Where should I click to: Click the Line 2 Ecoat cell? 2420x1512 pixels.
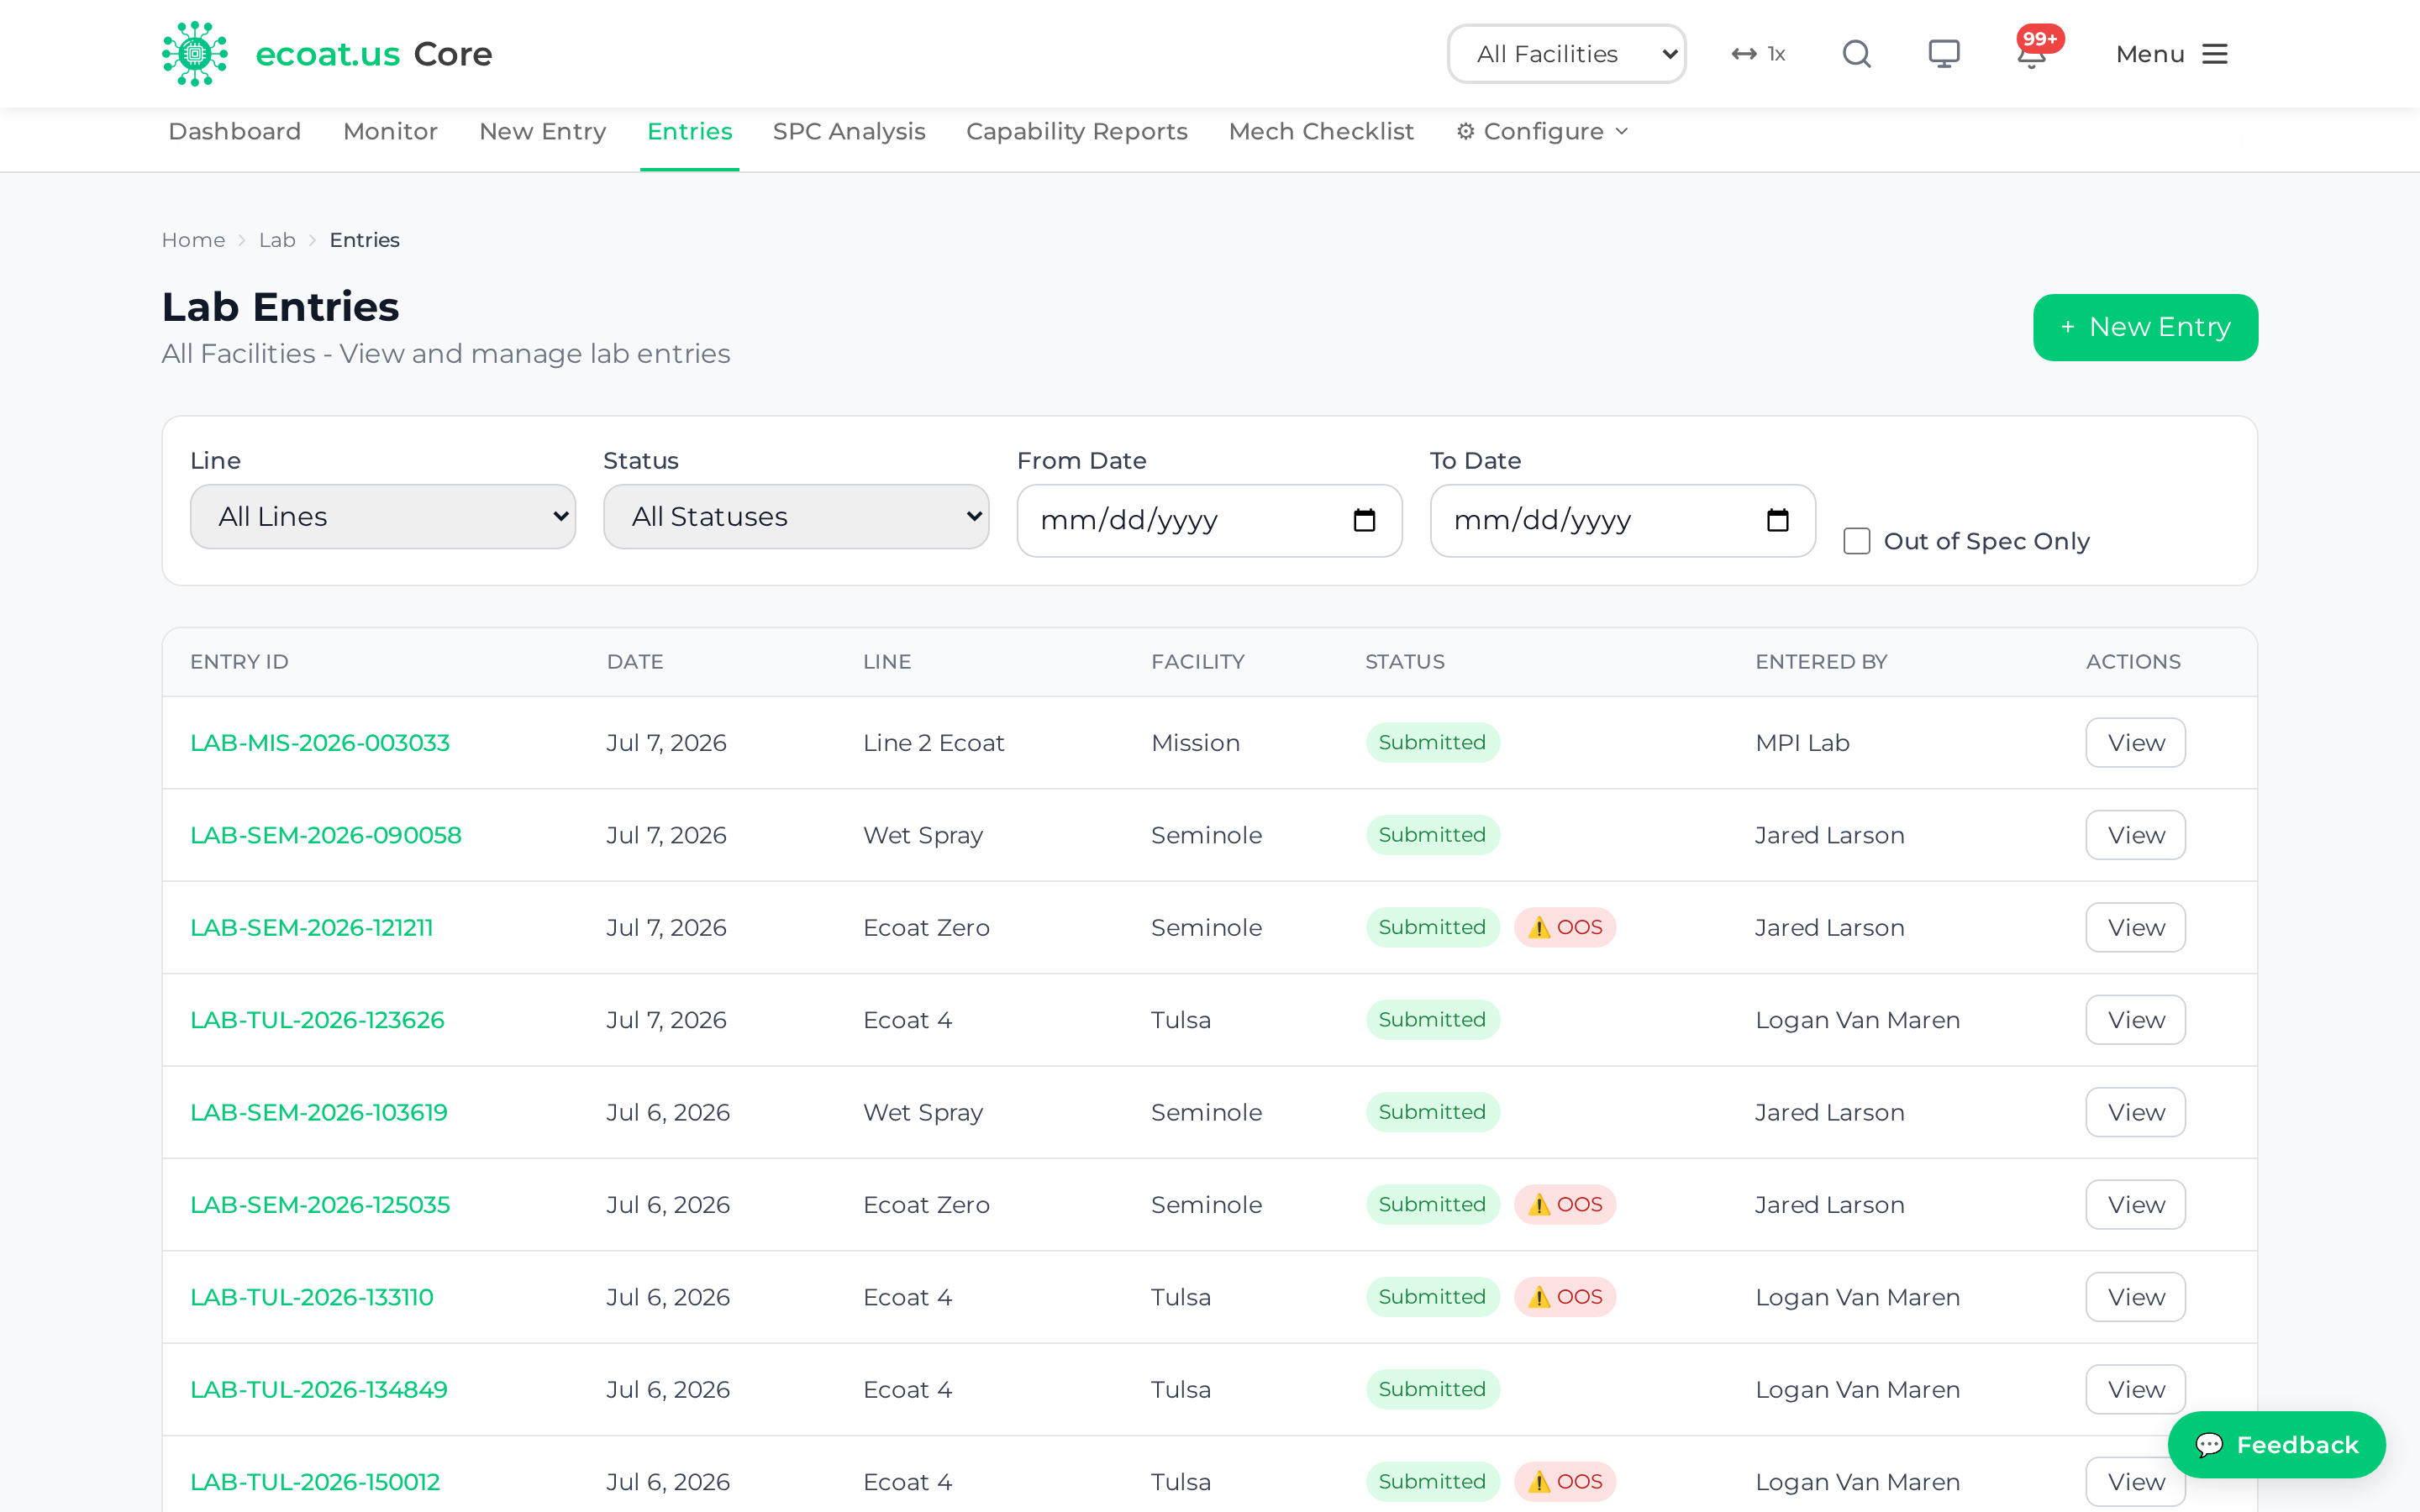coord(933,743)
